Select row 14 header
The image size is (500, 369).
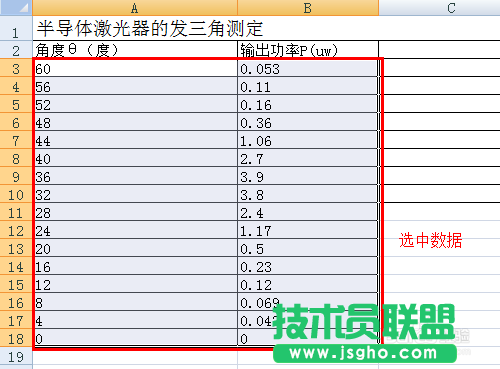coord(16,266)
